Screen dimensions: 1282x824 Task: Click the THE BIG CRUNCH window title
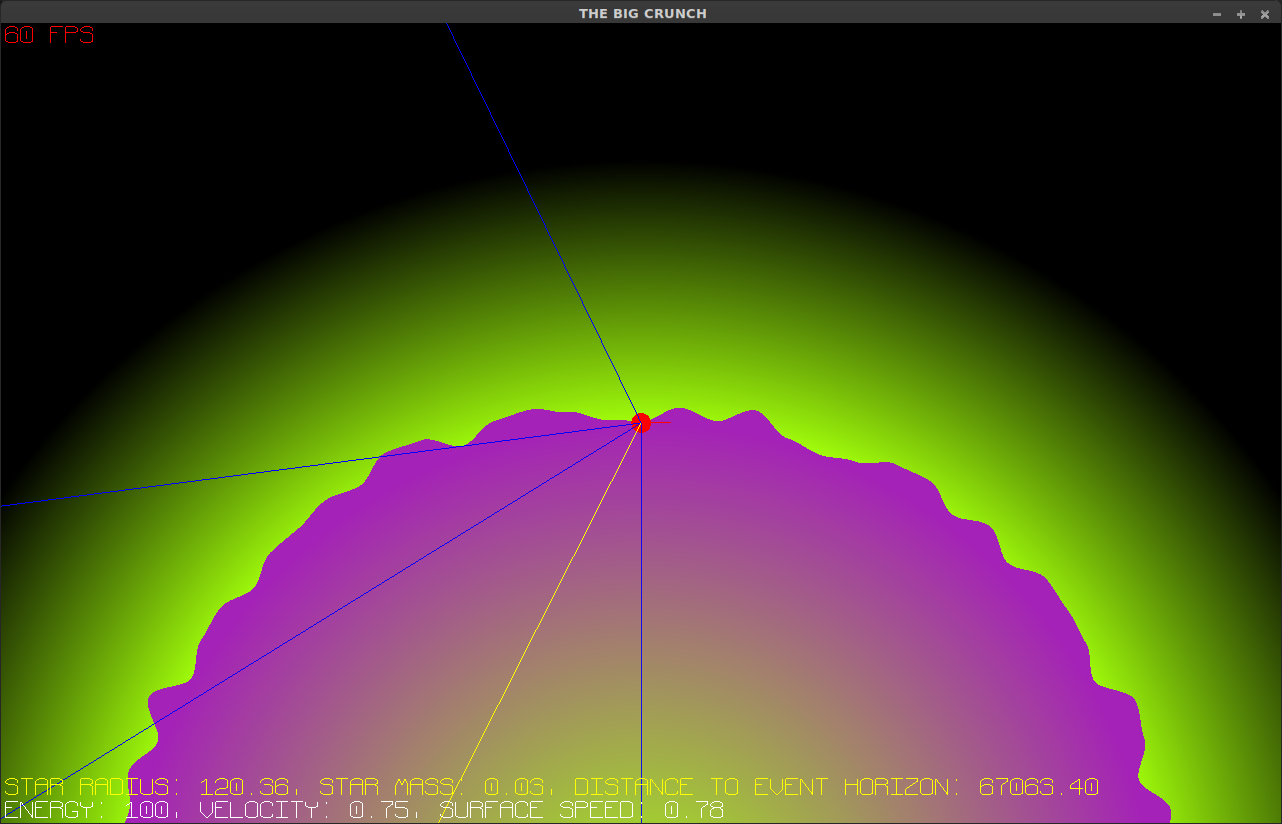click(643, 13)
